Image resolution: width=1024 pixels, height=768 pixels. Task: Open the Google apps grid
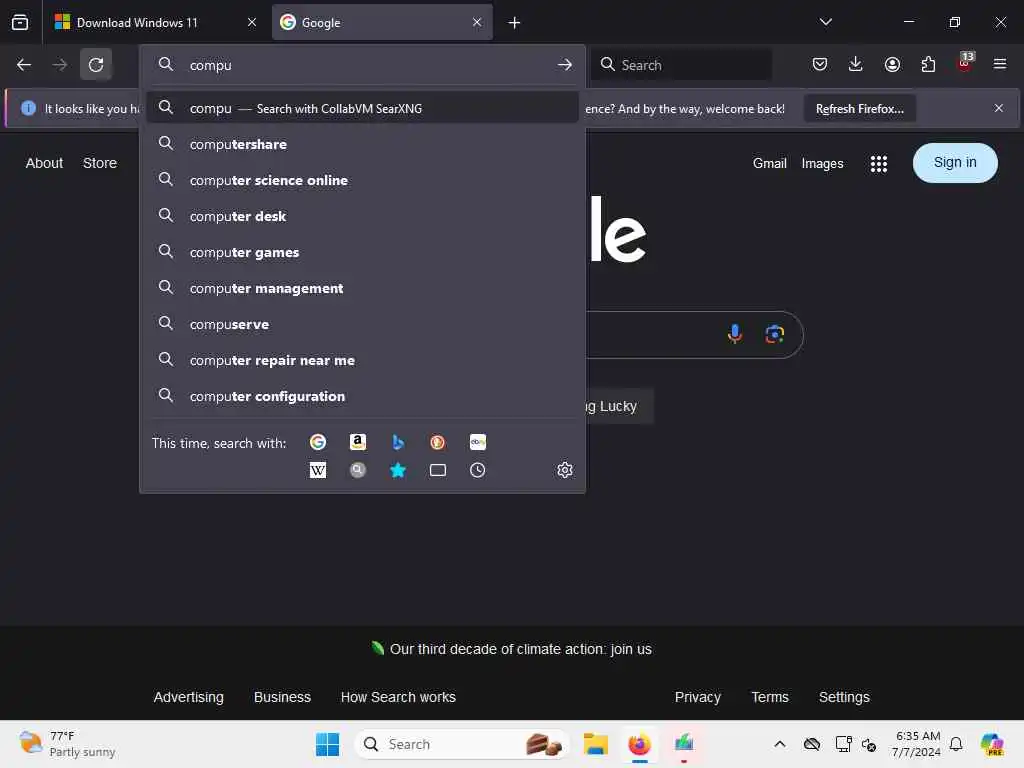(878, 163)
